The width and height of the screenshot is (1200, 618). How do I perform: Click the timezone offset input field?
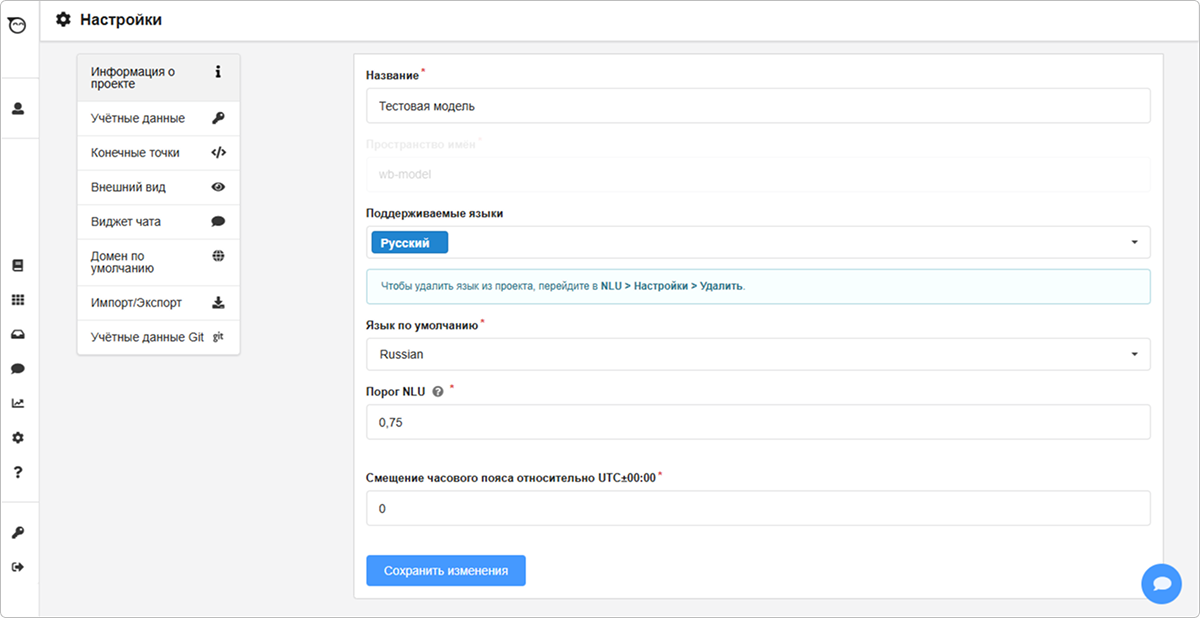(757, 509)
